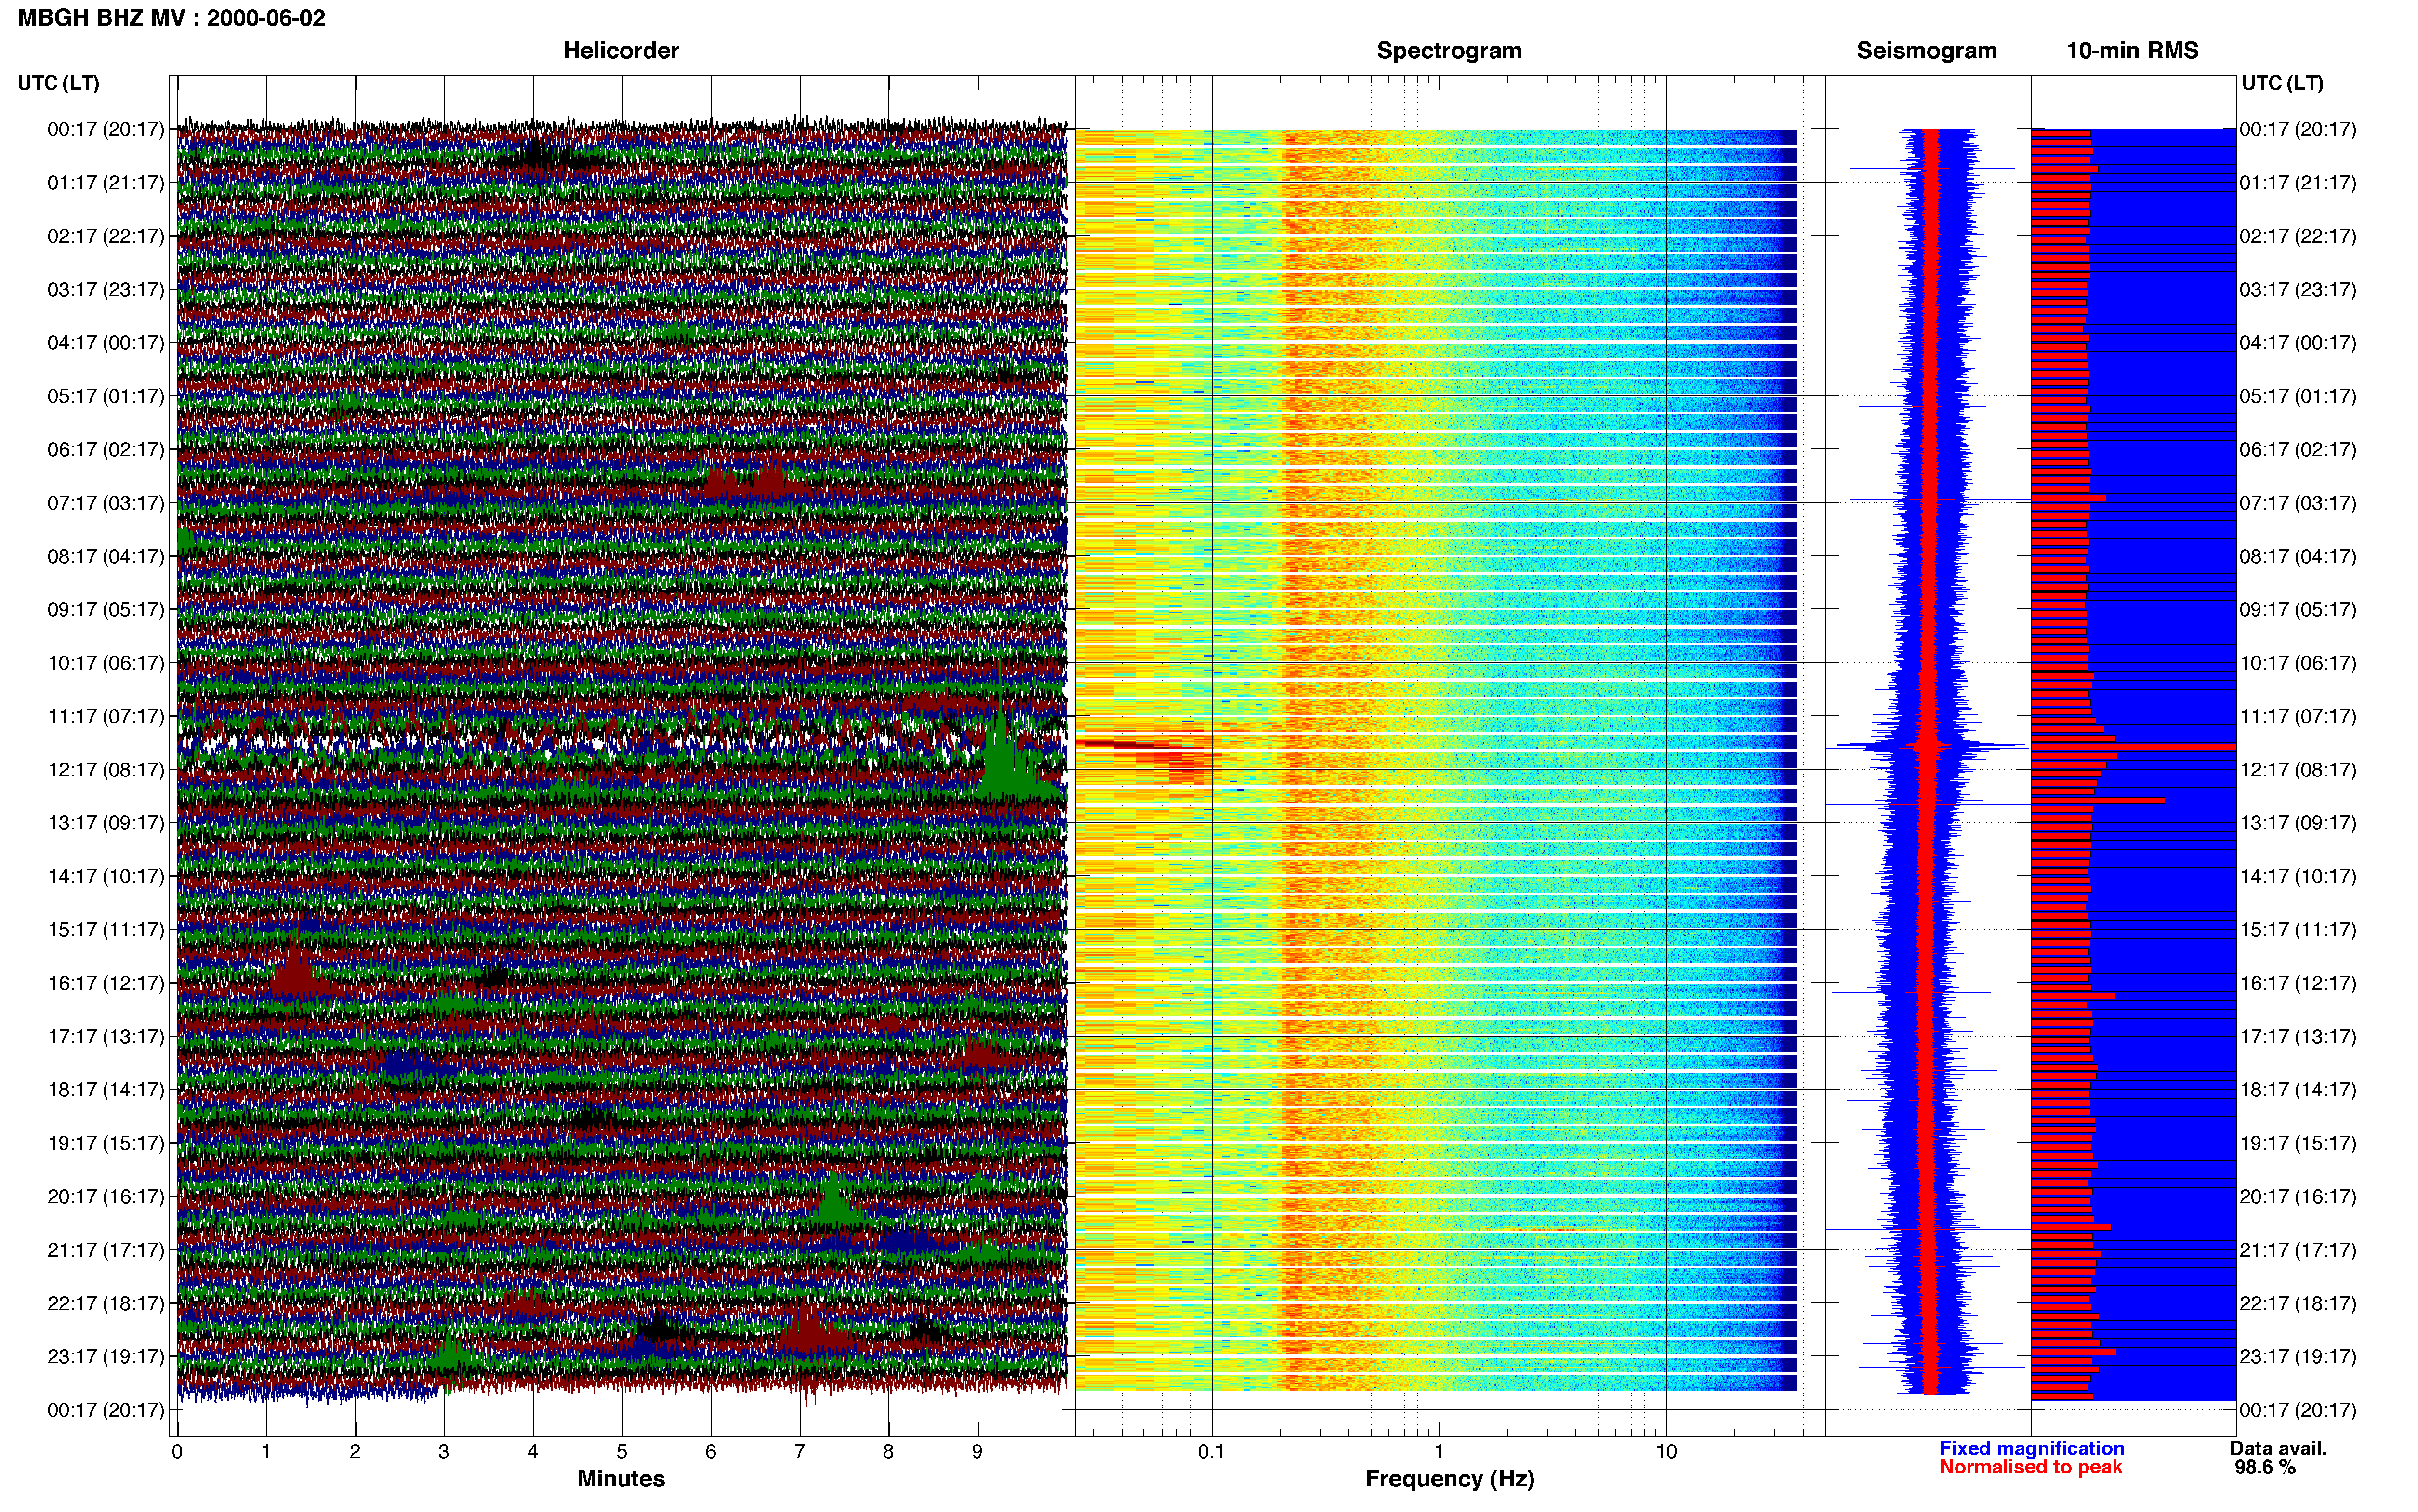Click left time label '13:17 (09:17)'
The width and height of the screenshot is (2418, 1512).
[x=106, y=822]
